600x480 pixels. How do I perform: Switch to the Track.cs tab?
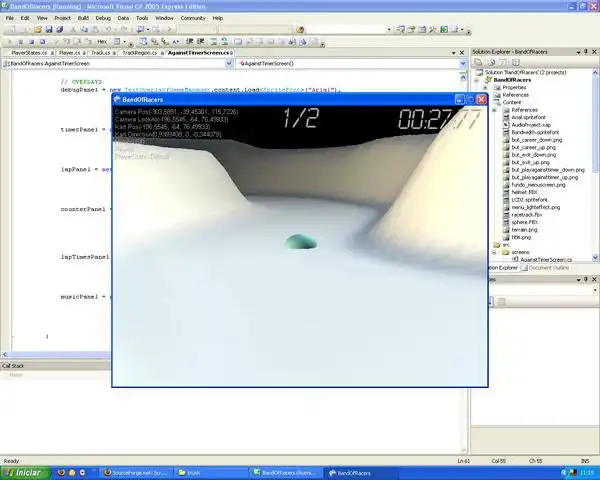(x=101, y=53)
